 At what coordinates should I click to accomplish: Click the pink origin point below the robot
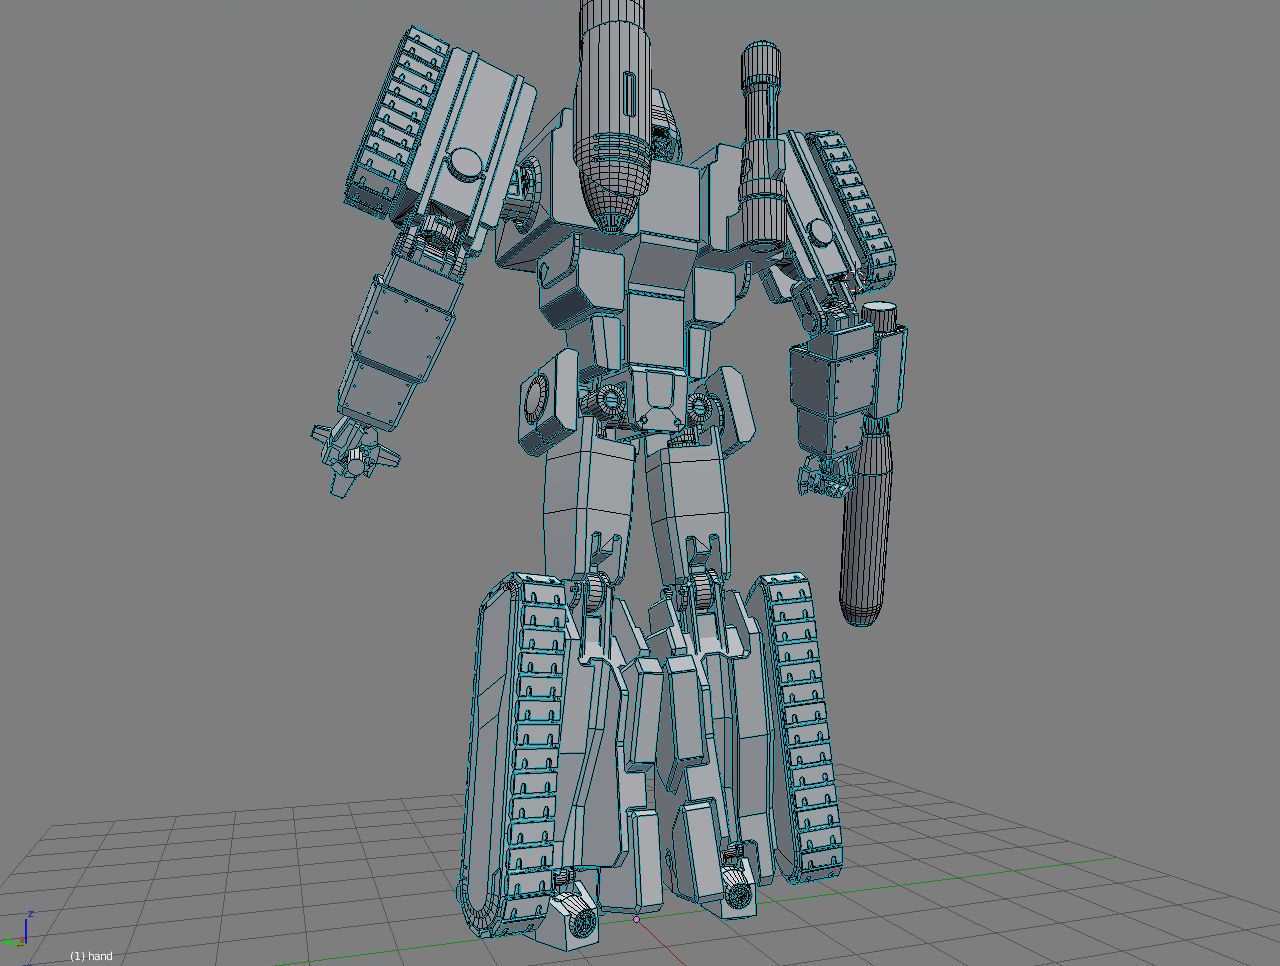point(636,920)
